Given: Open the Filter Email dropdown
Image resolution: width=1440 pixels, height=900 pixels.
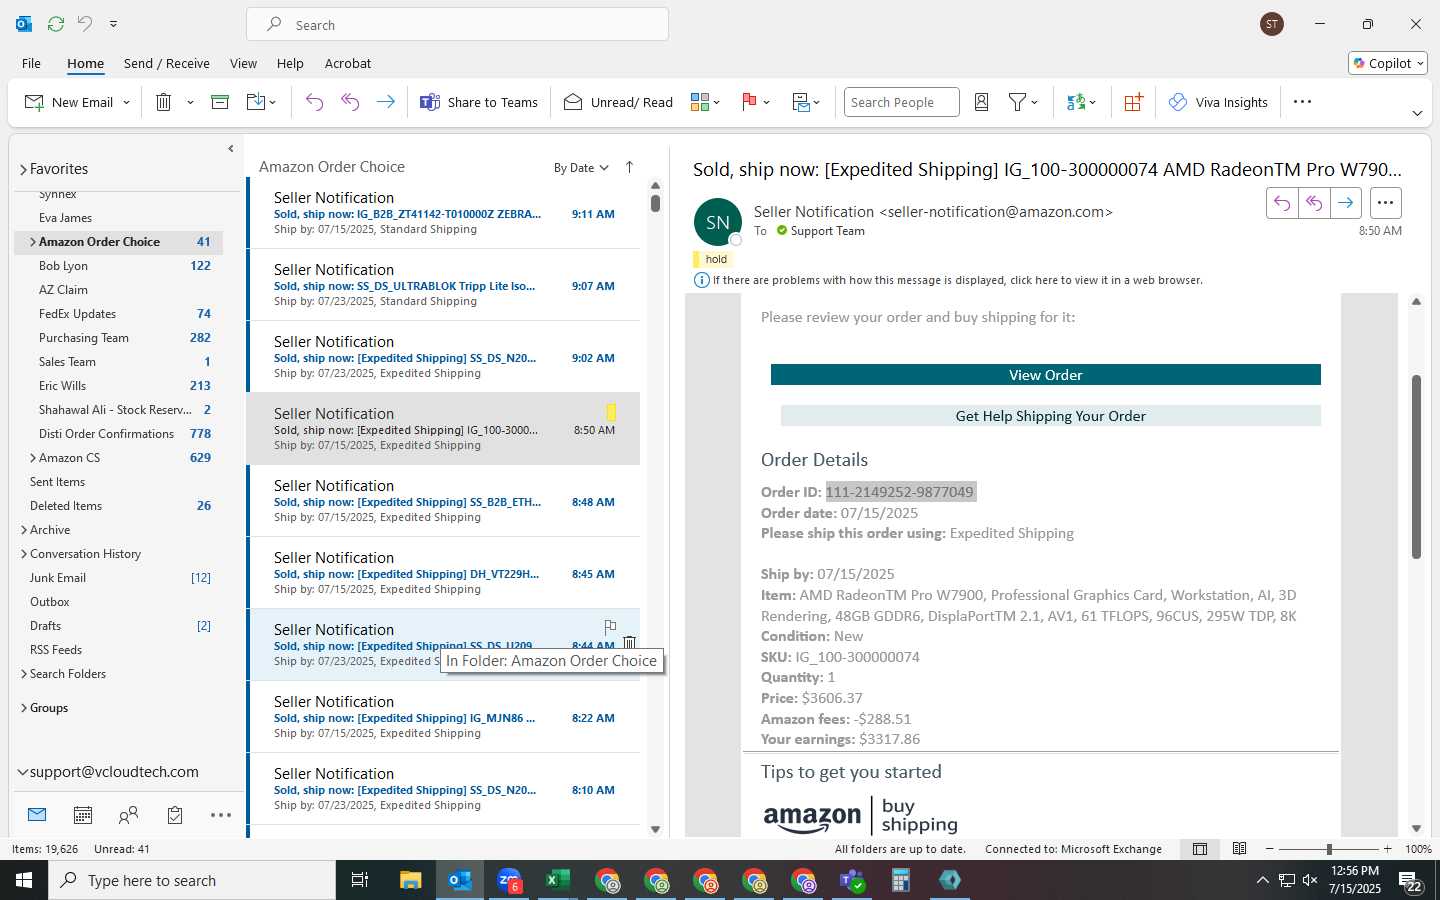Looking at the screenshot, I should click(x=1023, y=102).
